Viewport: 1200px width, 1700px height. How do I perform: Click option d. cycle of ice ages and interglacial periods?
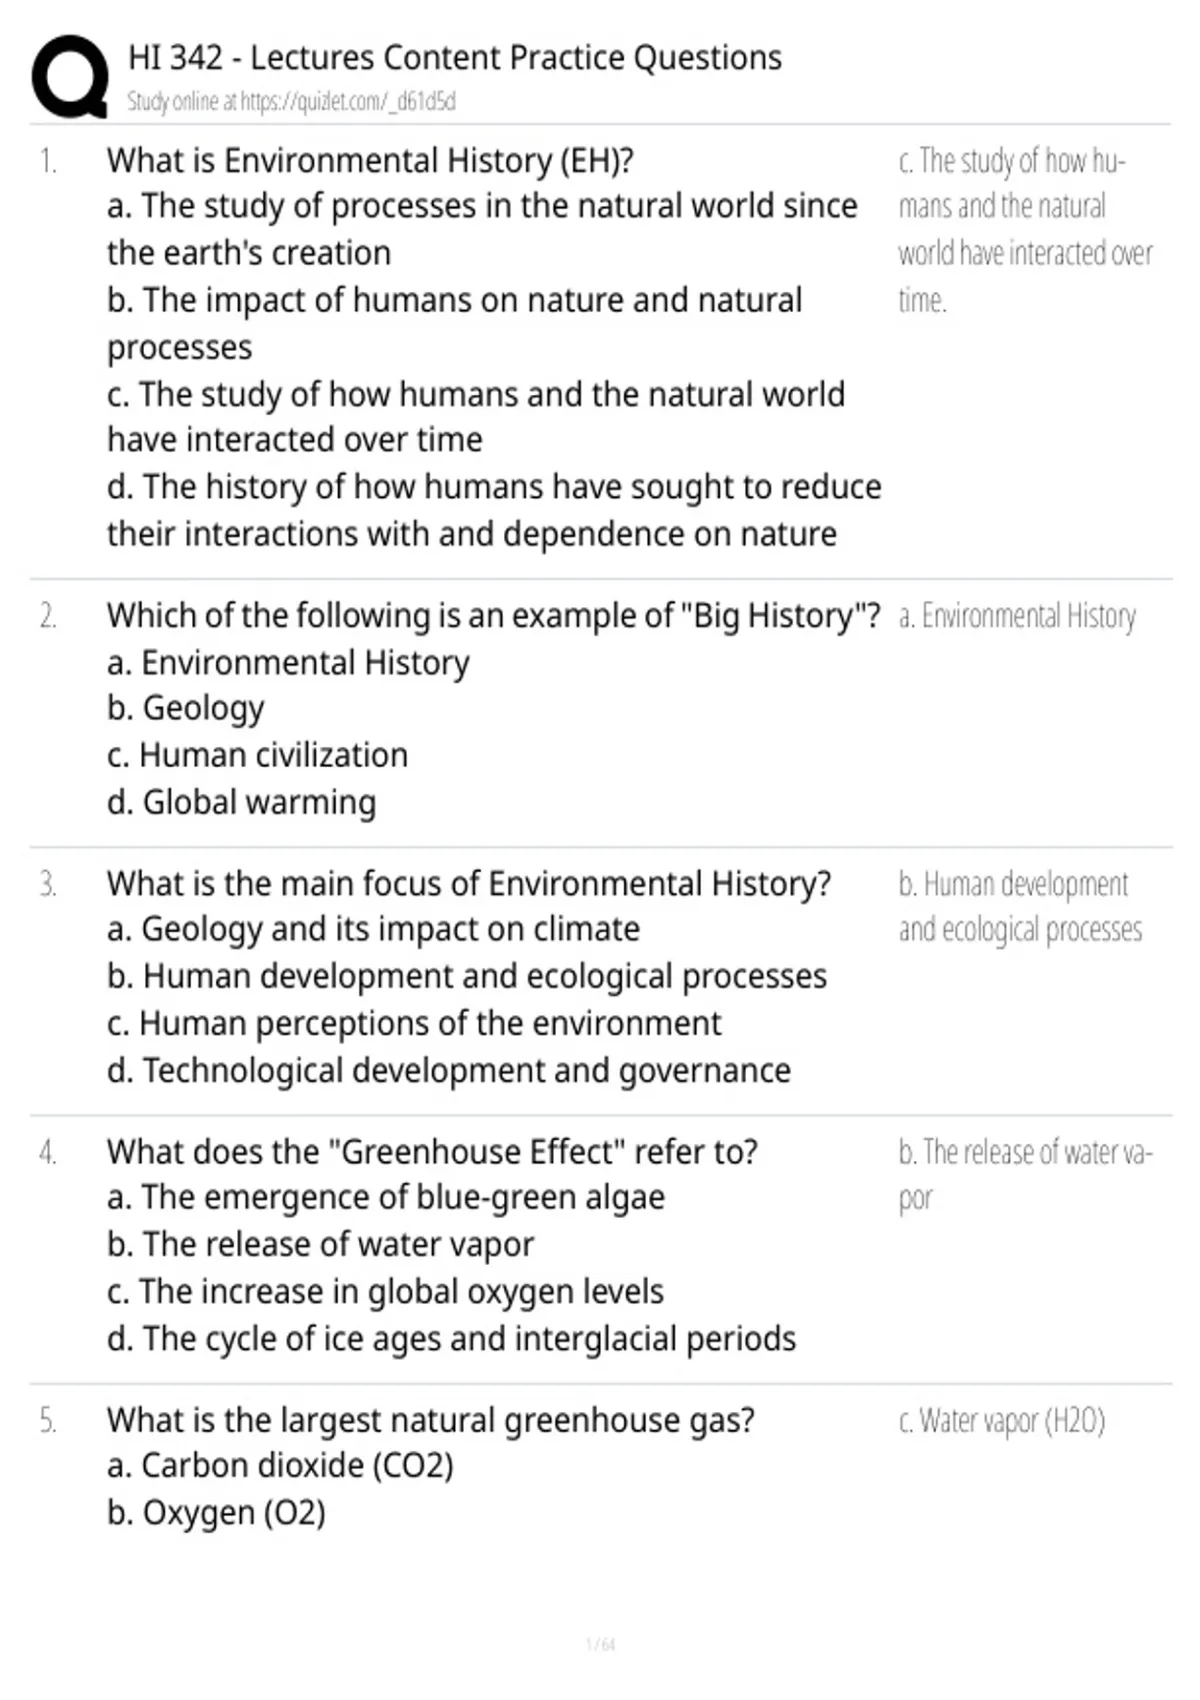click(452, 1339)
